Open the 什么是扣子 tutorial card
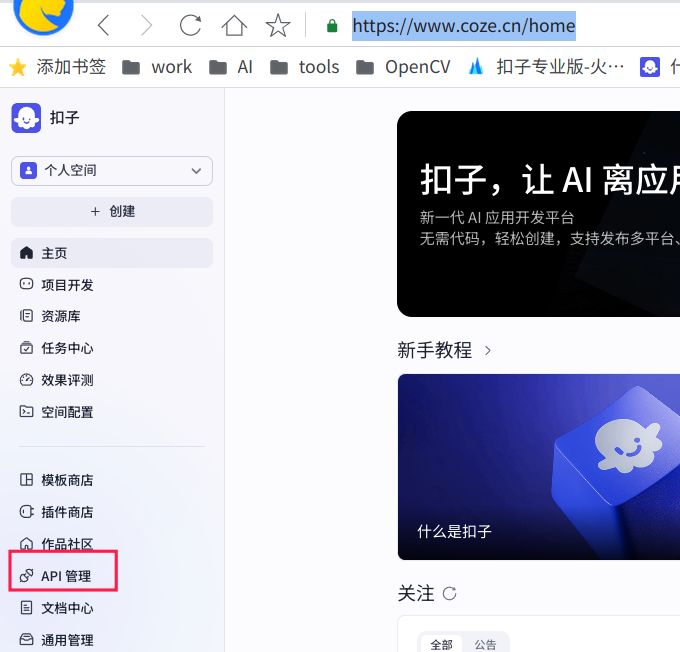 [539, 467]
